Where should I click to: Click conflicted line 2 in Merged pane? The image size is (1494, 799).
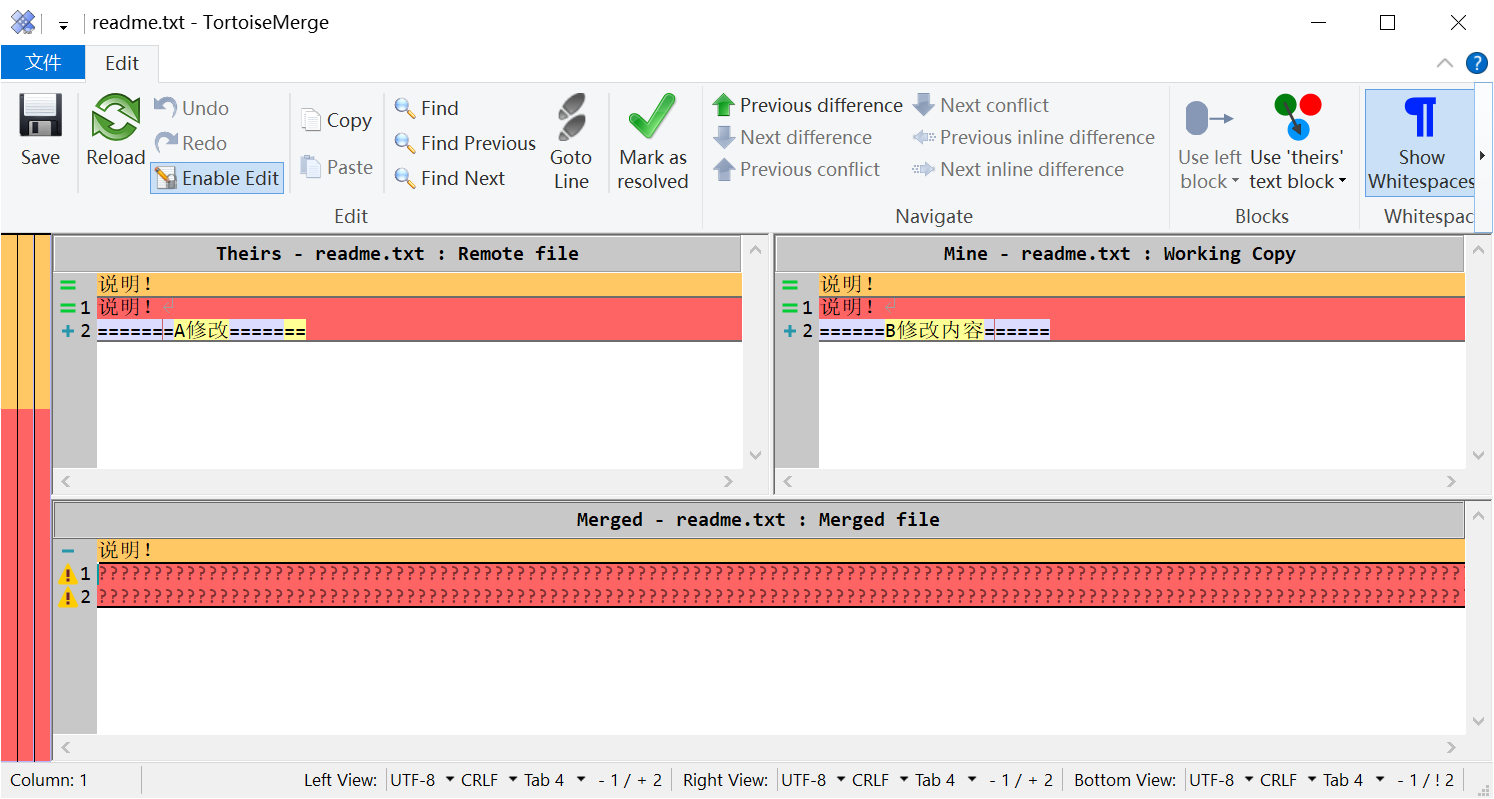(781, 597)
